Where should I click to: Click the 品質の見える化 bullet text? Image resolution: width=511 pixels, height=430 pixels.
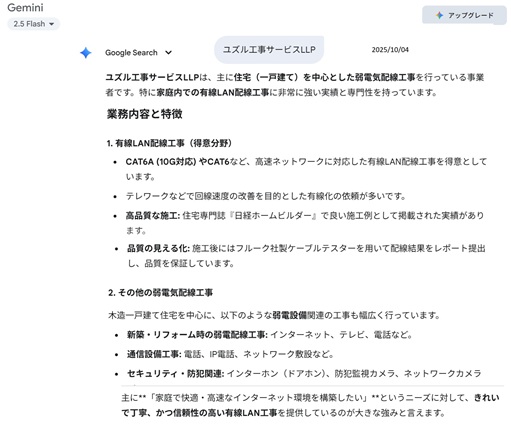[x=306, y=256]
